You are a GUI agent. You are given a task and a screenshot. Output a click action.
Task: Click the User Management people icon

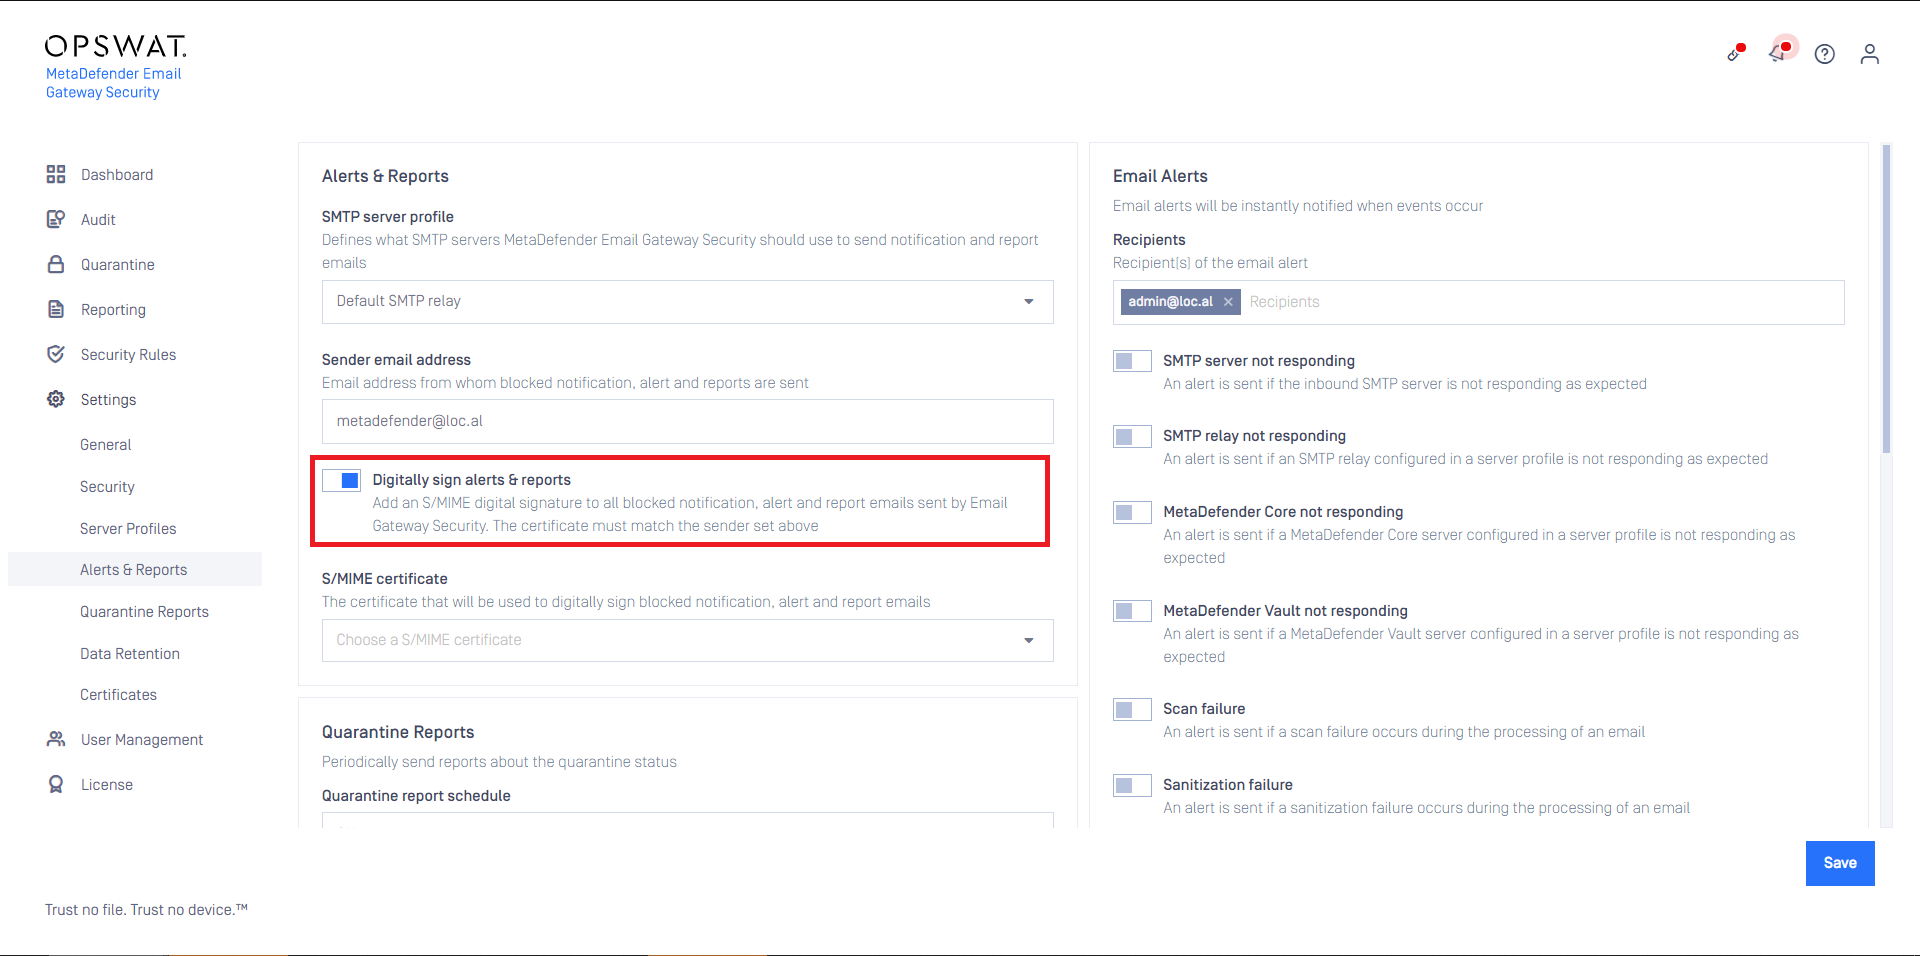pos(56,739)
